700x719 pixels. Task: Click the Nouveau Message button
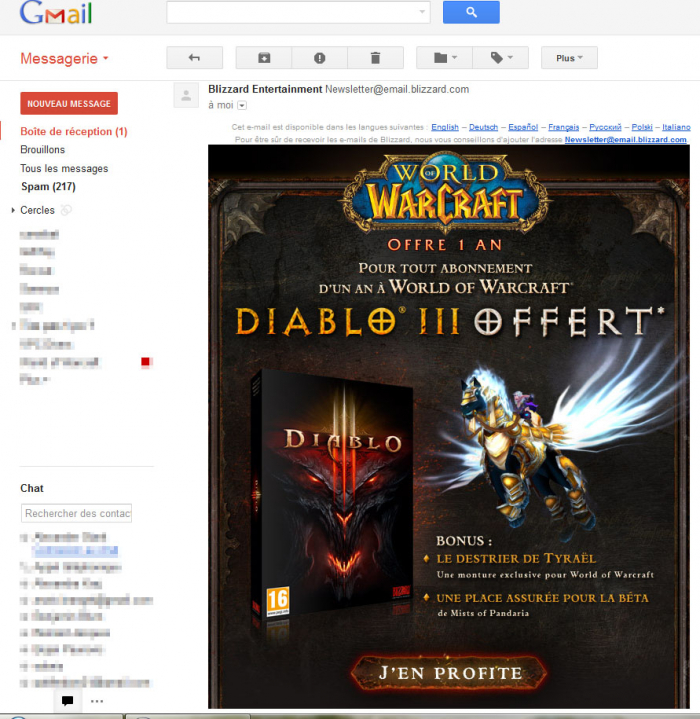click(x=69, y=103)
